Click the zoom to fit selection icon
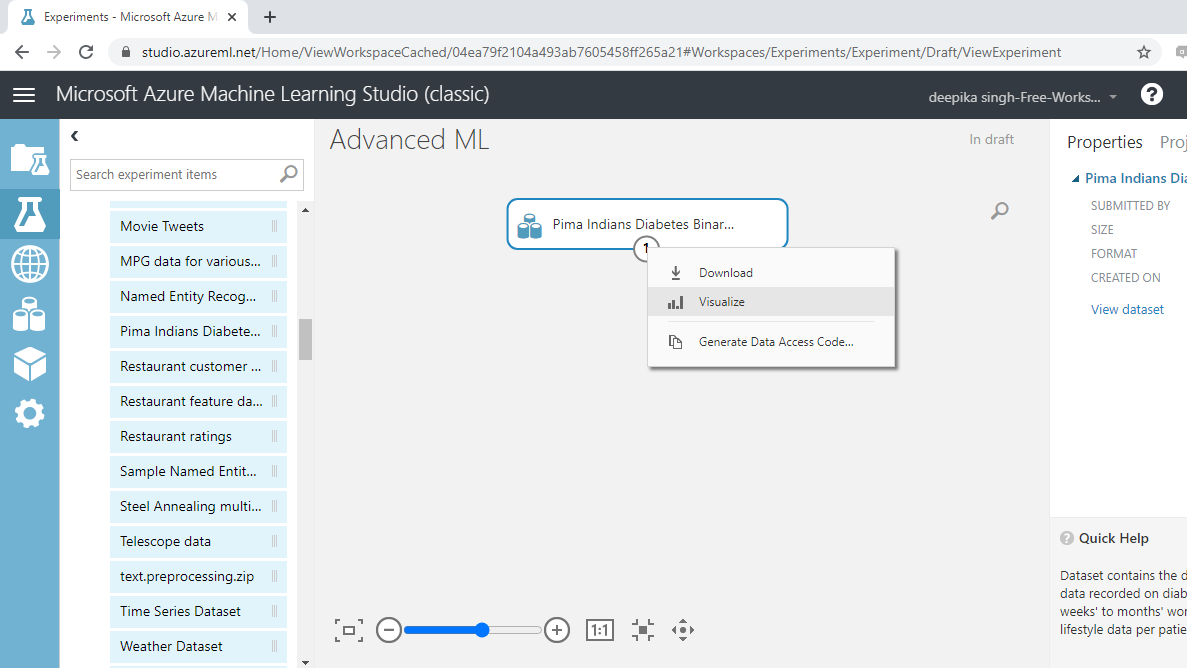Screen dimensions: 1187x668 [643, 630]
